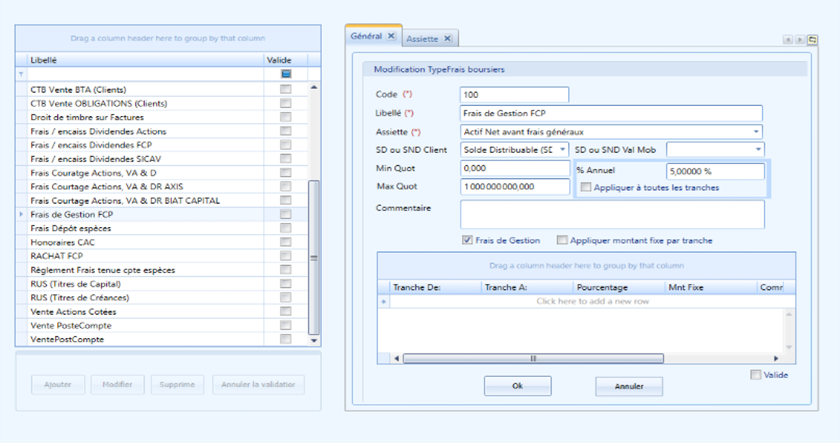The width and height of the screenshot is (840, 443).
Task: Click the tab scroll right arrow icon
Action: tap(799, 40)
